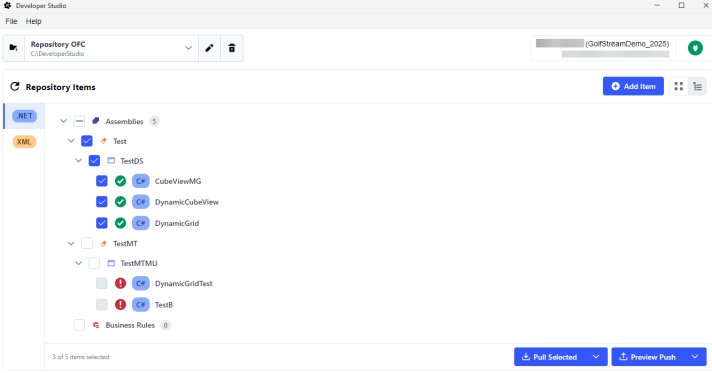Screen dimensions: 712x373
Task: Click the C:\DeveloperStudio repository path
Action: coord(57,54)
